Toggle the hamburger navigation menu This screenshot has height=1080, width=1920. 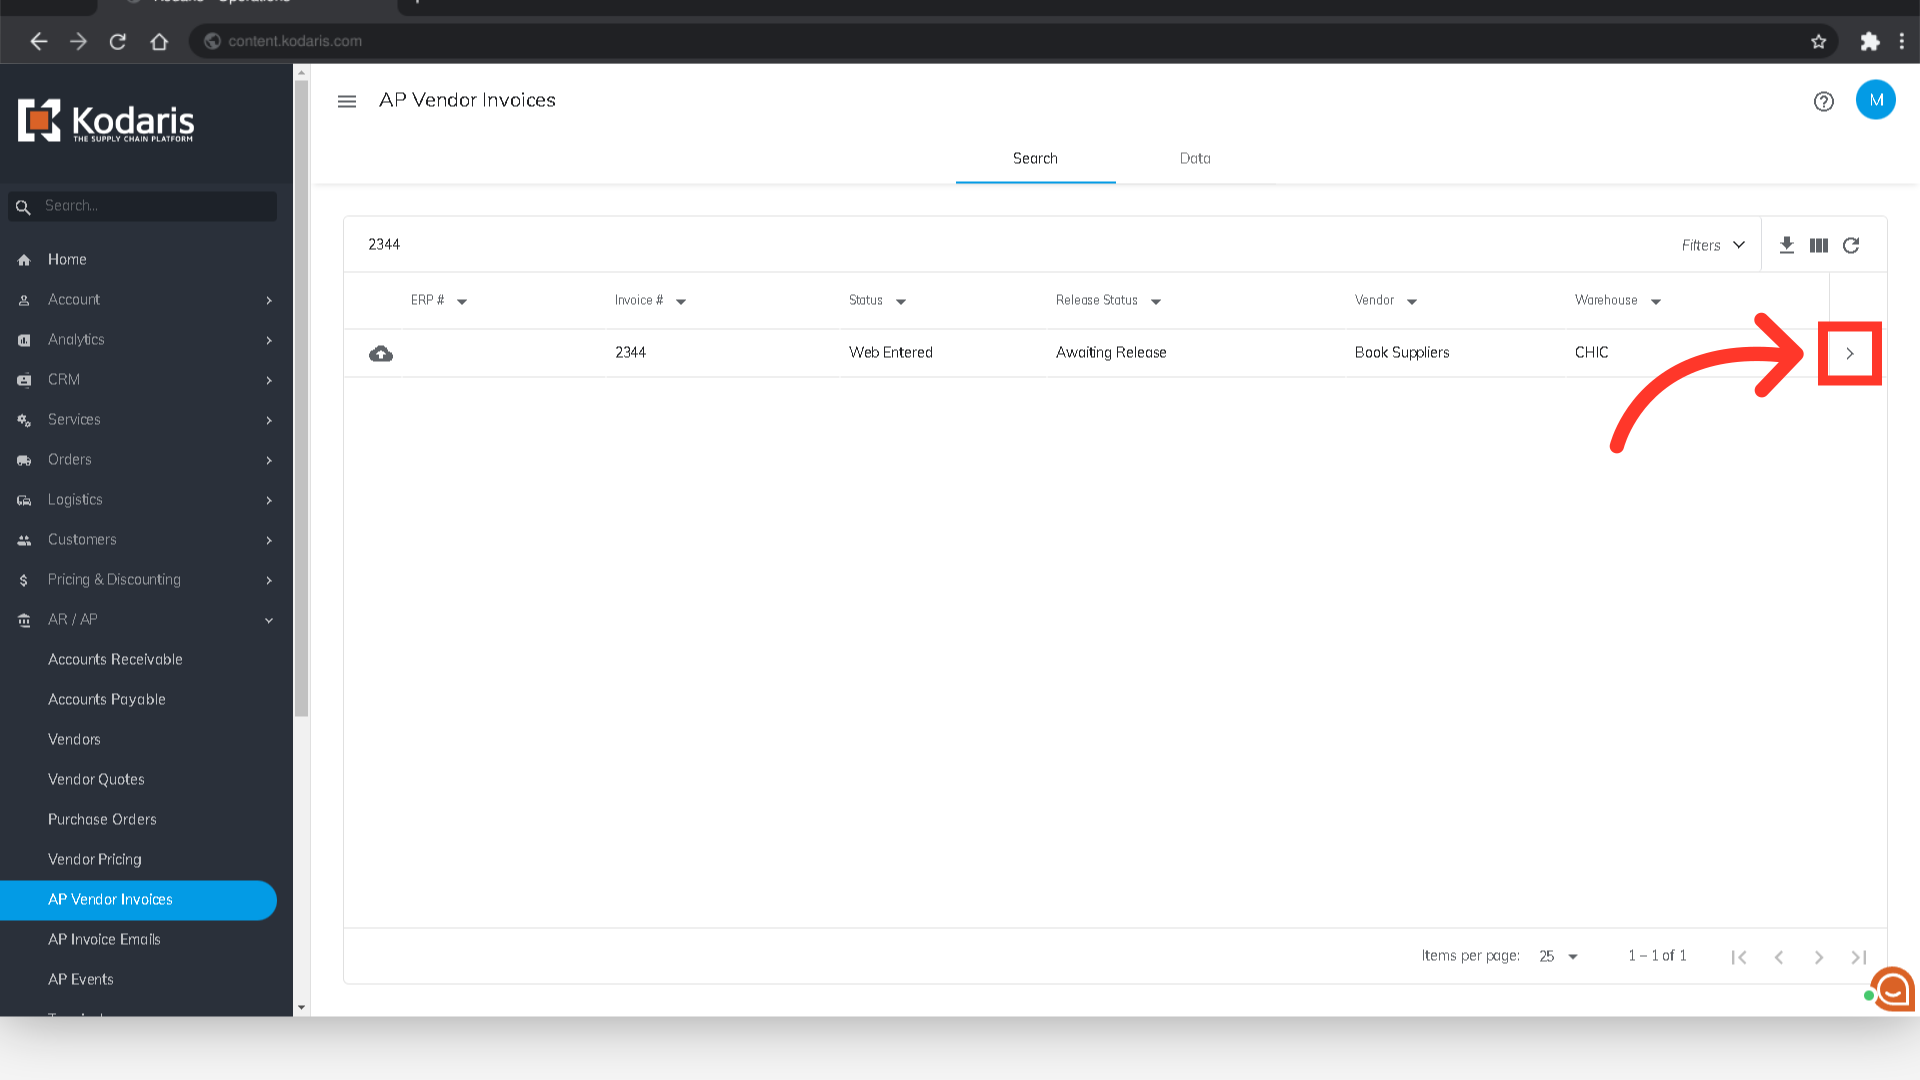click(x=347, y=101)
